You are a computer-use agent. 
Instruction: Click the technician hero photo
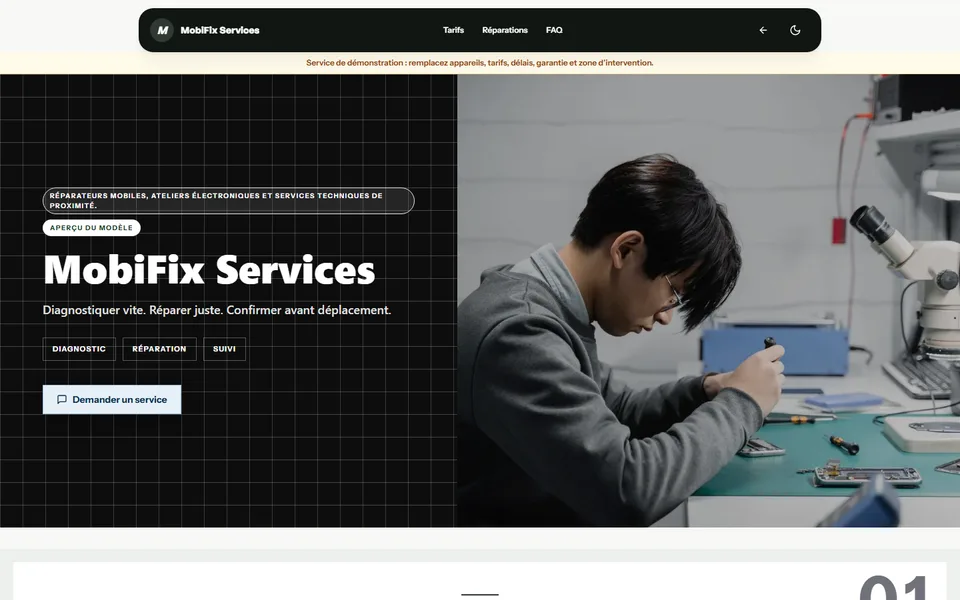[x=708, y=301]
